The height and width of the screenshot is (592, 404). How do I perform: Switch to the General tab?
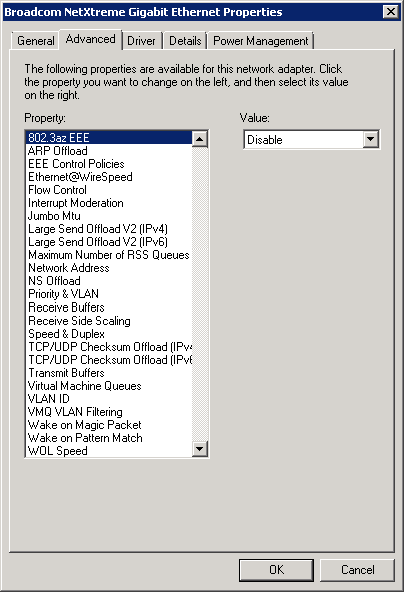[x=36, y=41]
